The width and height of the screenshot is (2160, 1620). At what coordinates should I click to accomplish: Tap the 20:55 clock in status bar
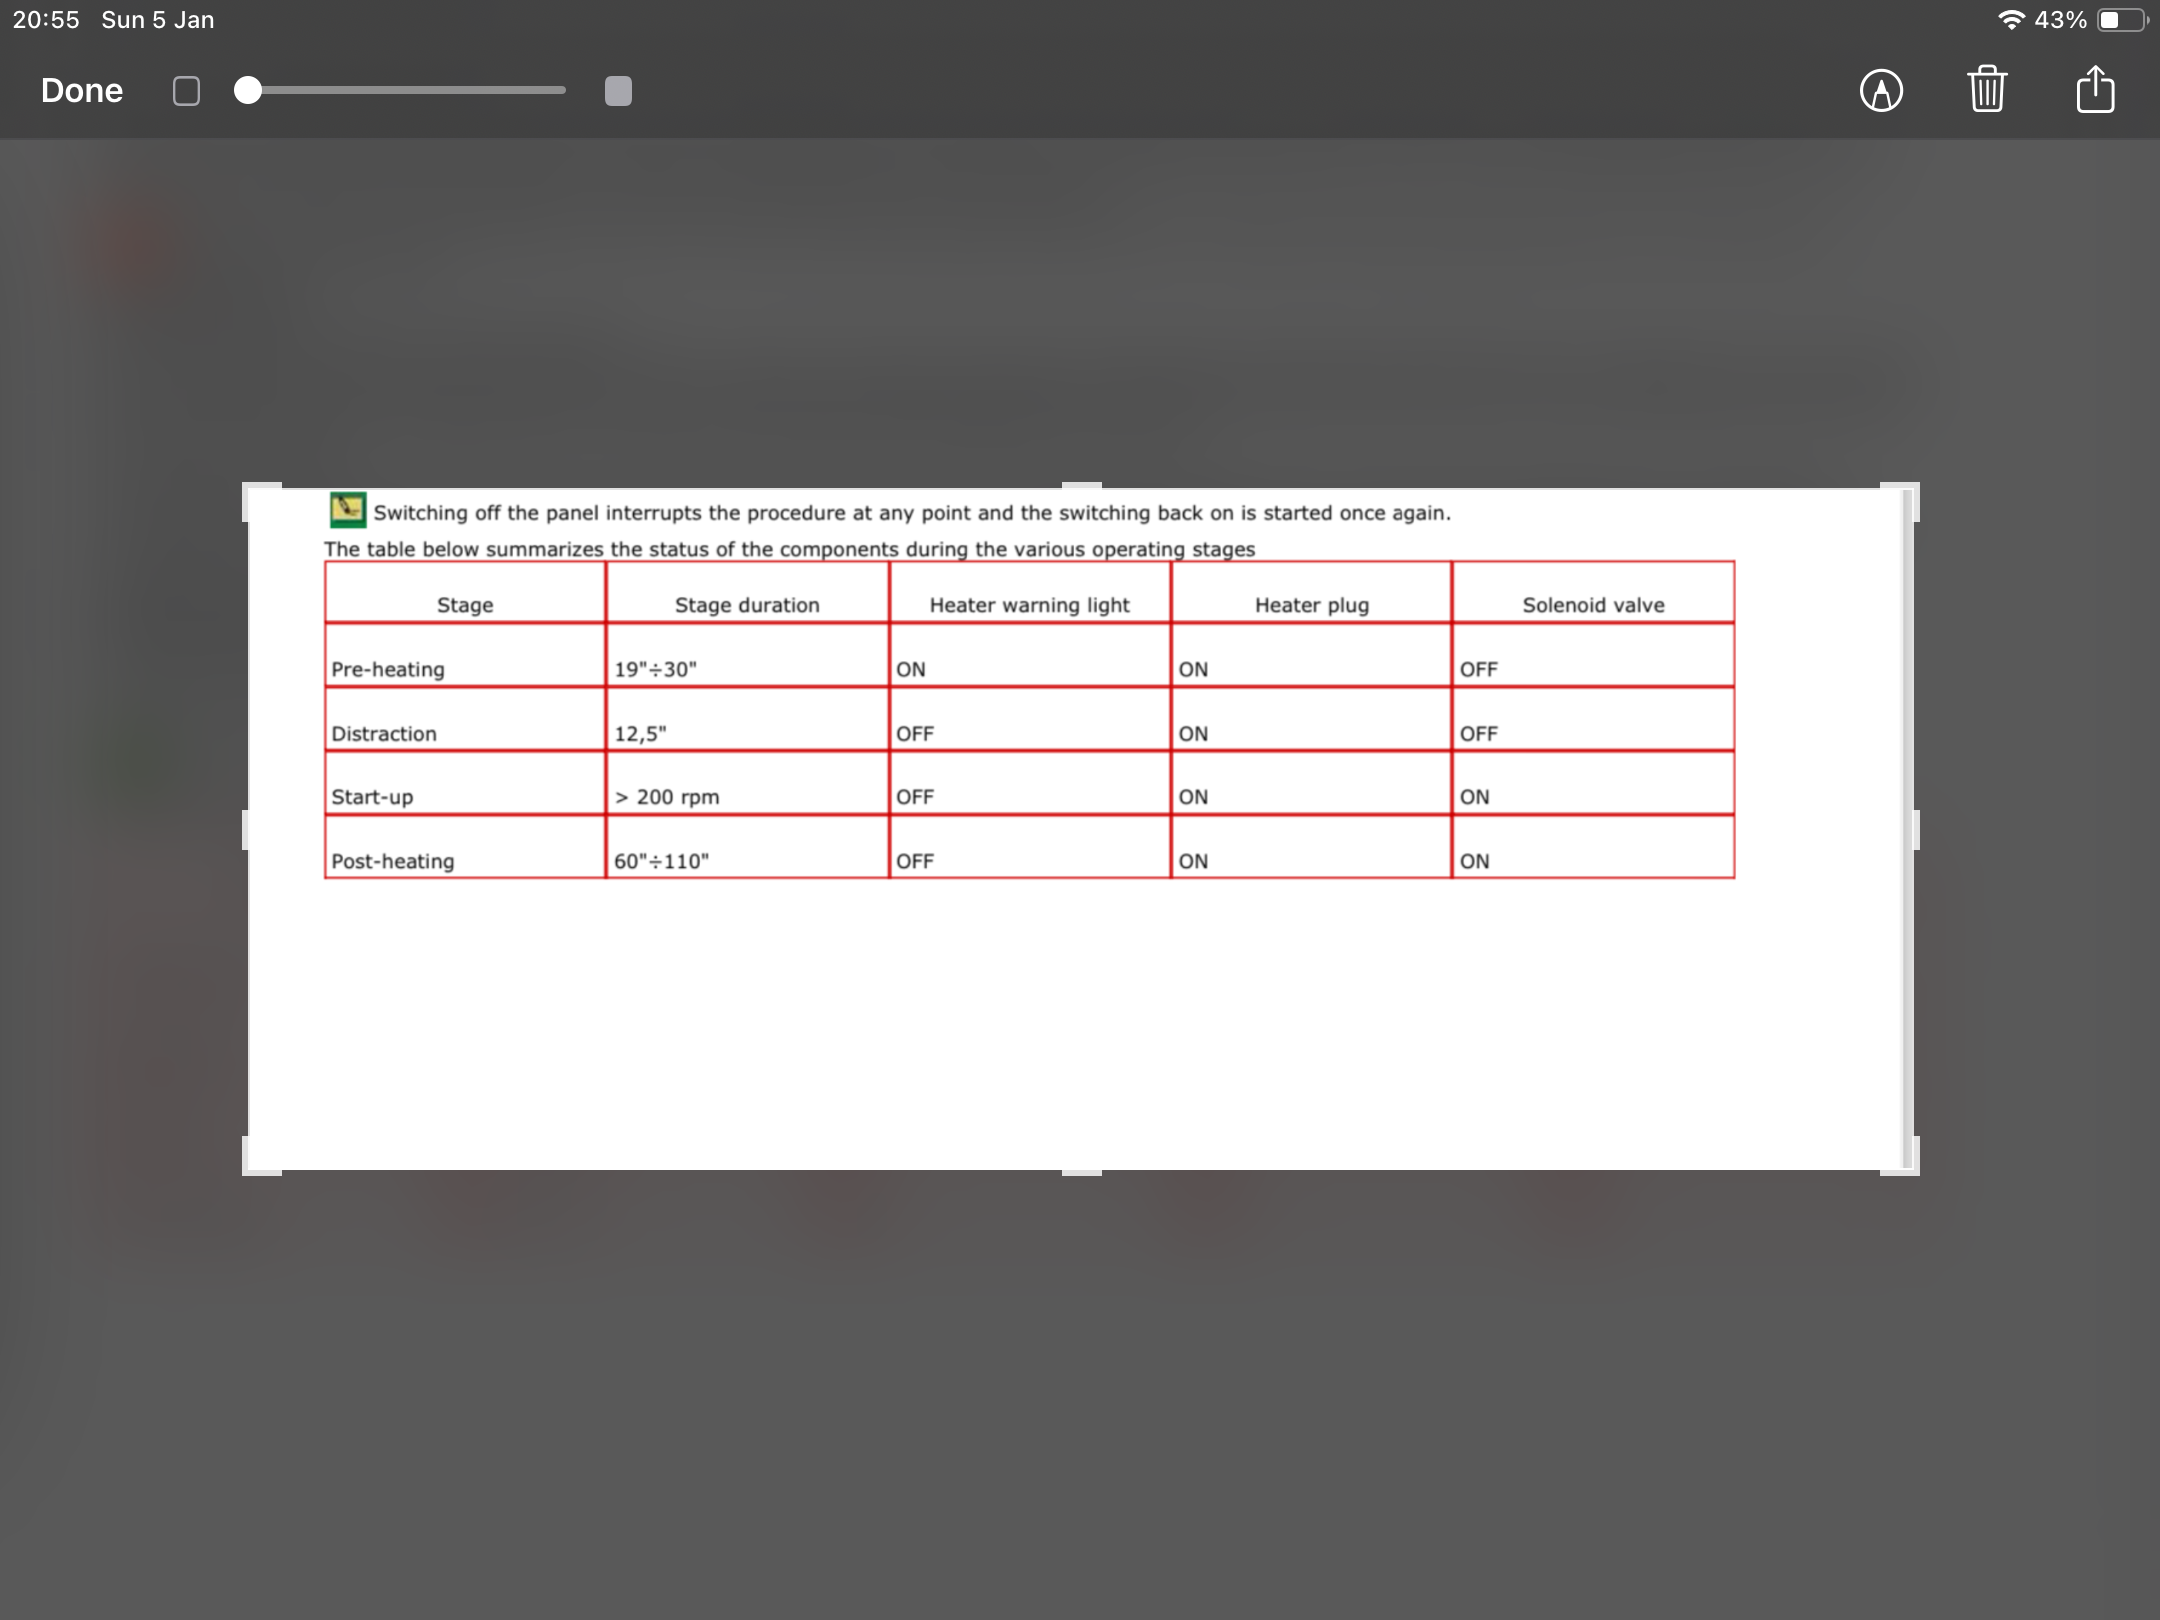[x=46, y=20]
